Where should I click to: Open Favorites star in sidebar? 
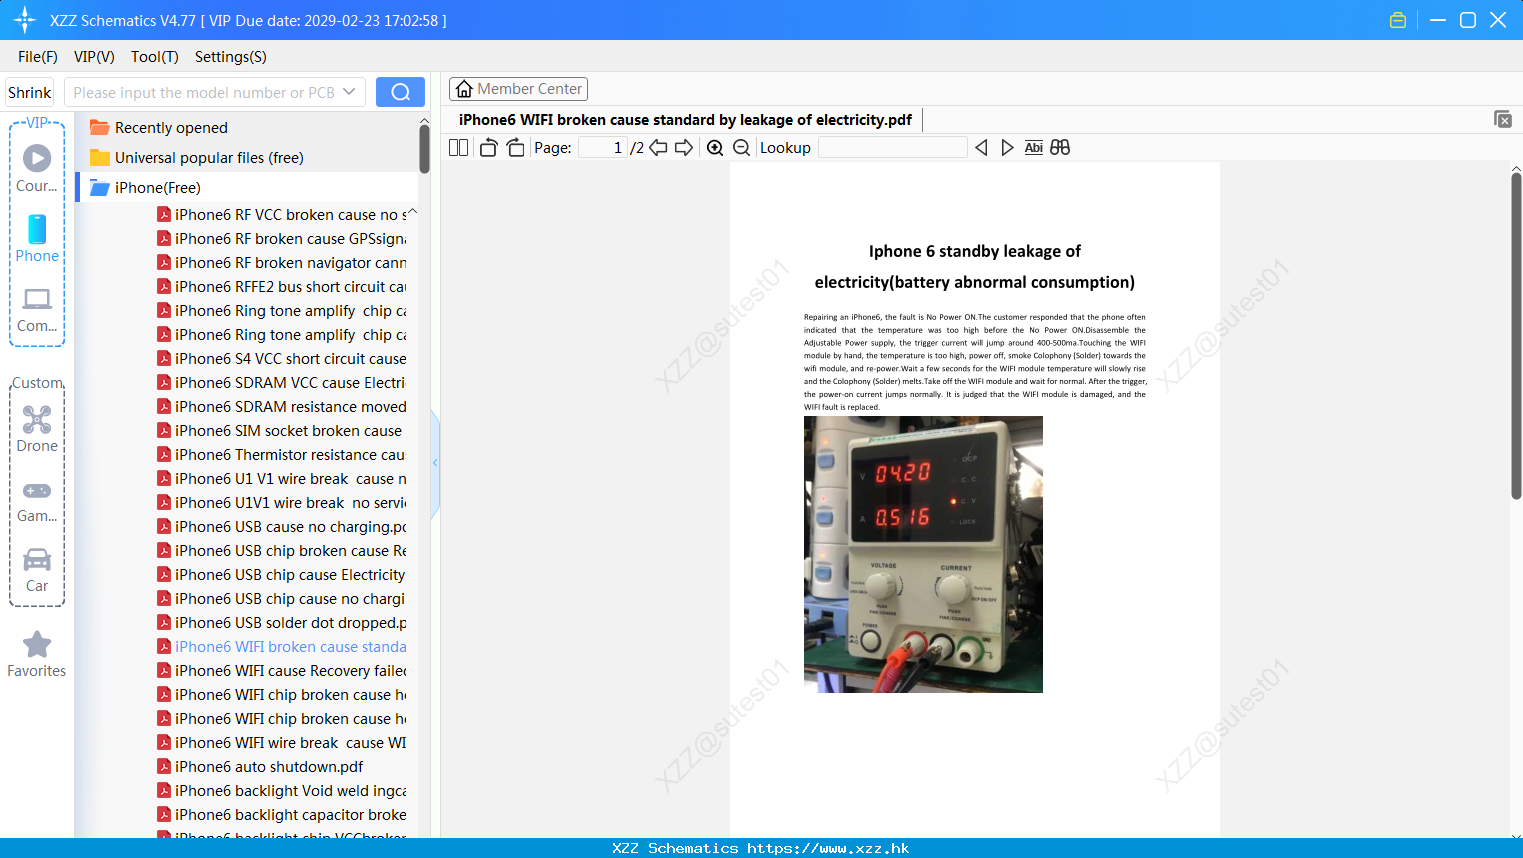click(37, 654)
